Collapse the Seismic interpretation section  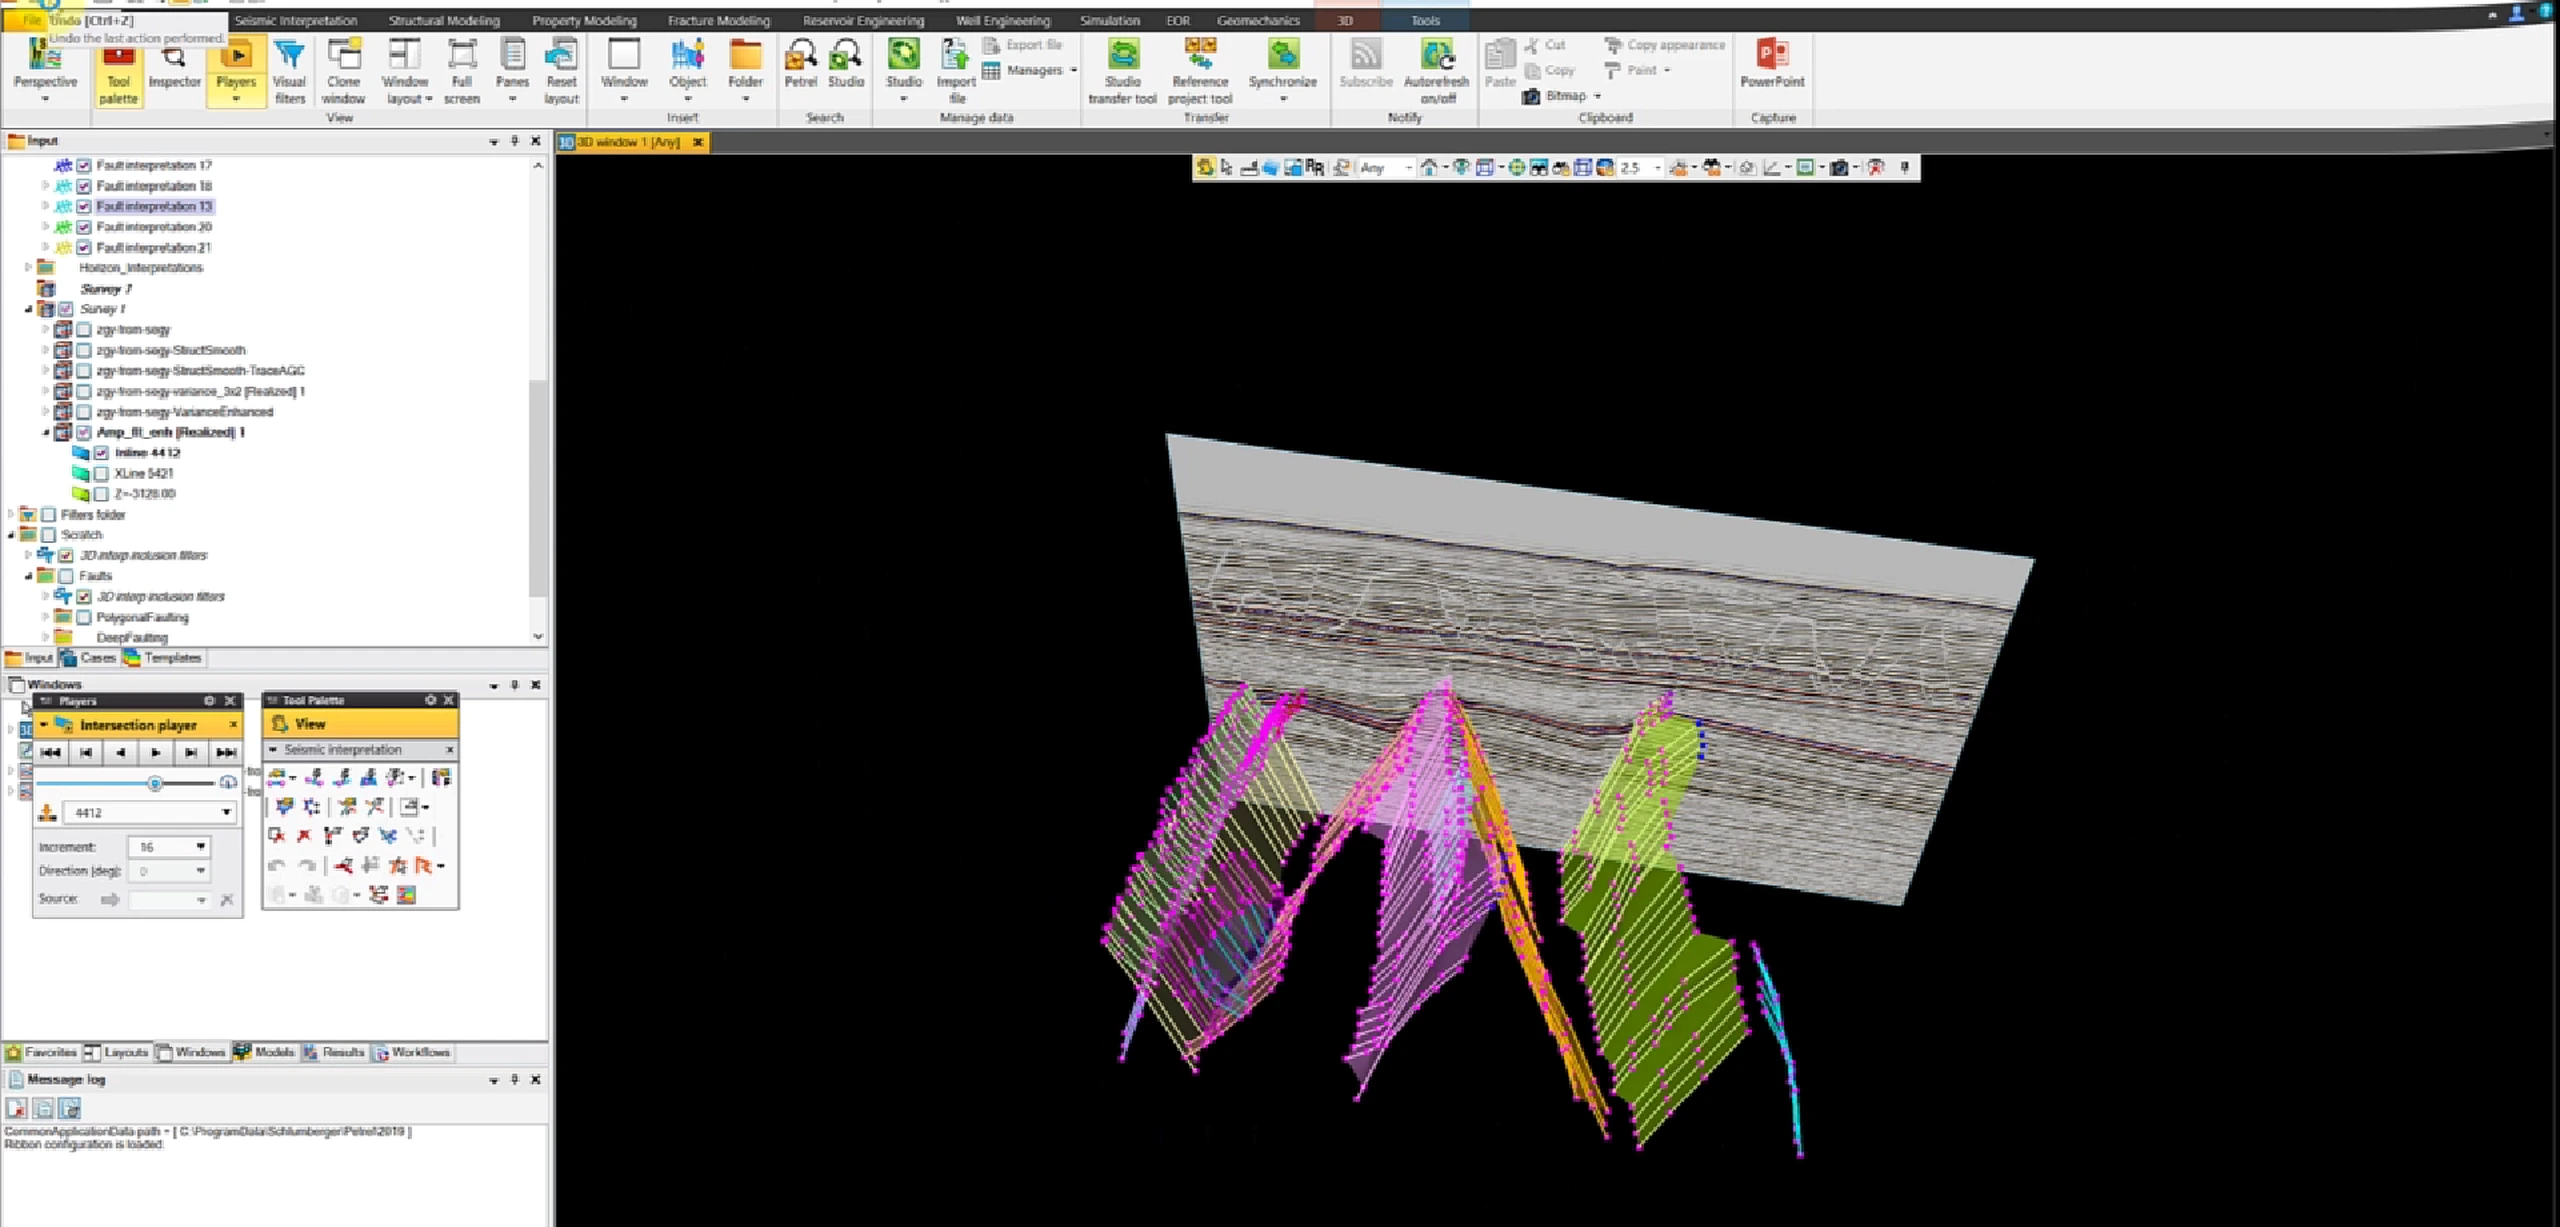pyautogui.click(x=272, y=750)
